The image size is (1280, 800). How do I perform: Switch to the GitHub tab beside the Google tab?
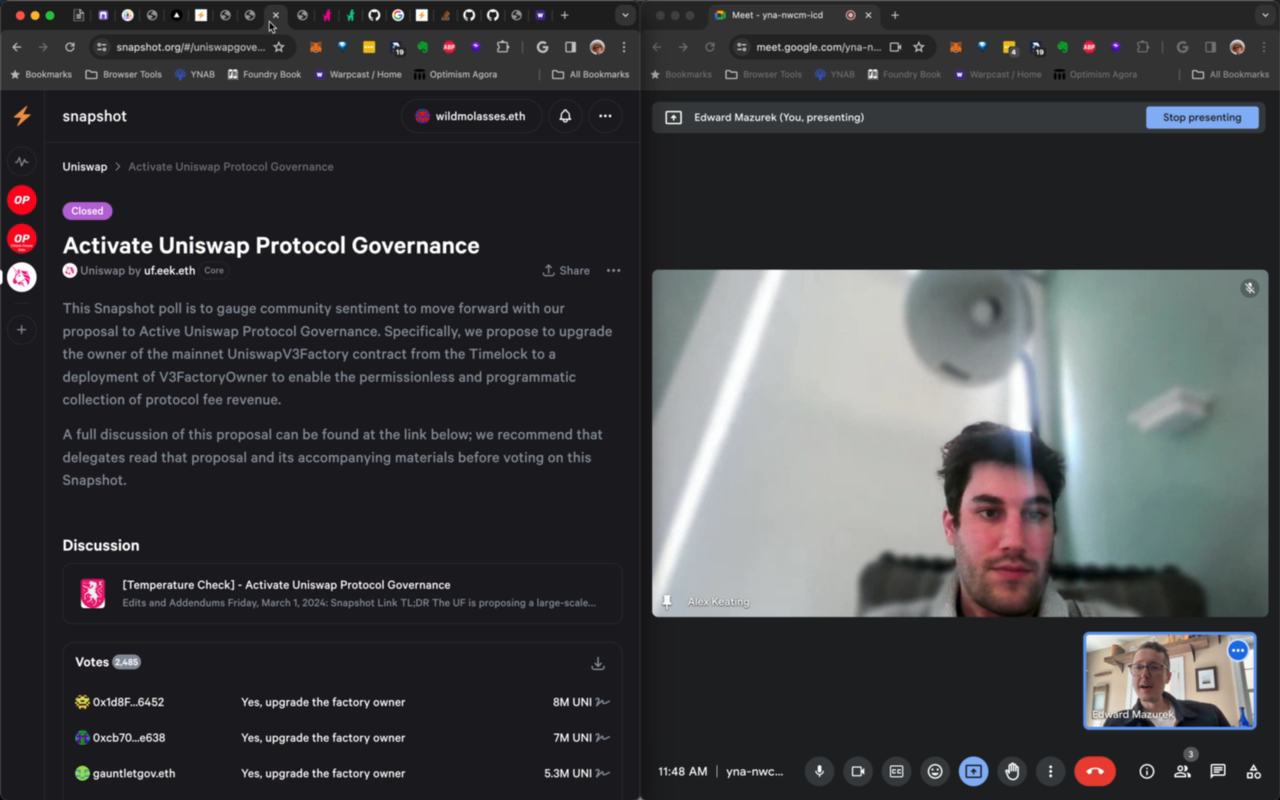(x=374, y=15)
